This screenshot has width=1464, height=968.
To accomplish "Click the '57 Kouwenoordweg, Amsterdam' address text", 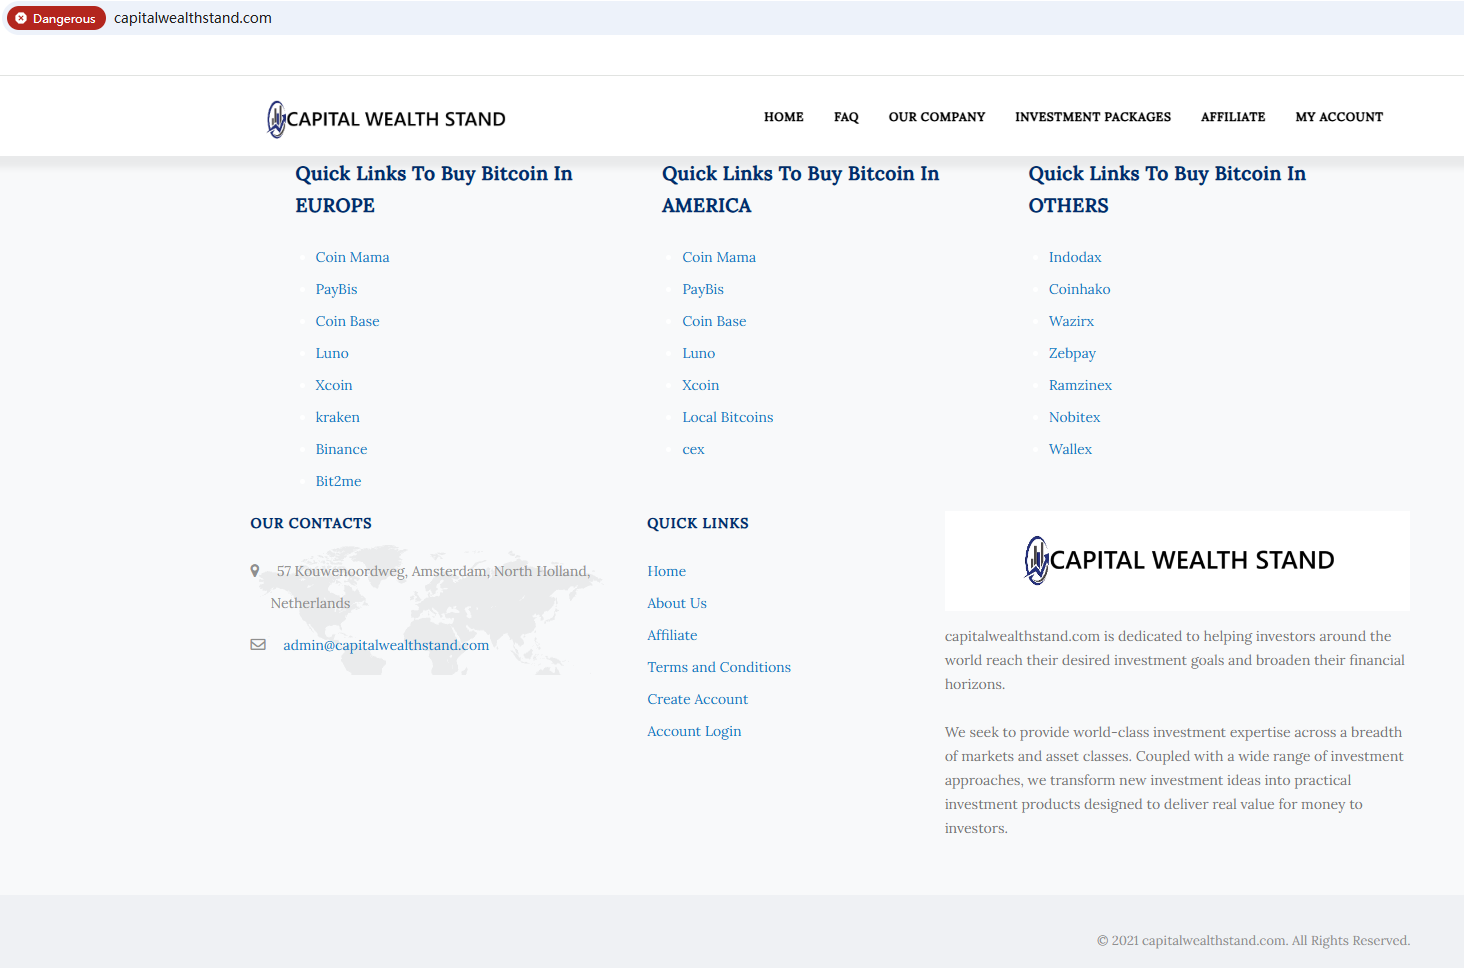I will 431,587.
